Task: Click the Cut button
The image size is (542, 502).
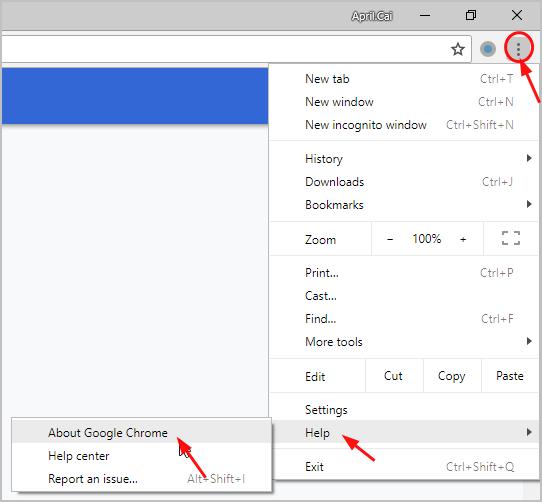Action: (394, 376)
